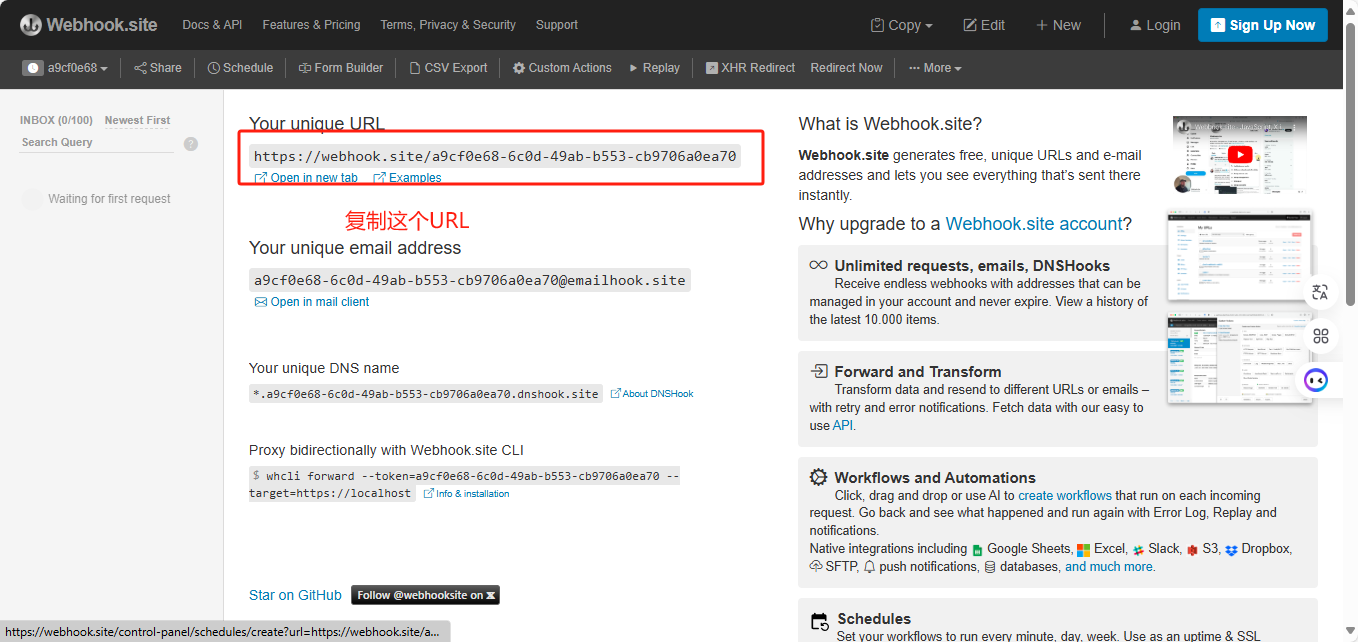This screenshot has height=642, width=1358.
Task: Expand the a9cf0e68 URL history dropdown
Action: pos(66,68)
